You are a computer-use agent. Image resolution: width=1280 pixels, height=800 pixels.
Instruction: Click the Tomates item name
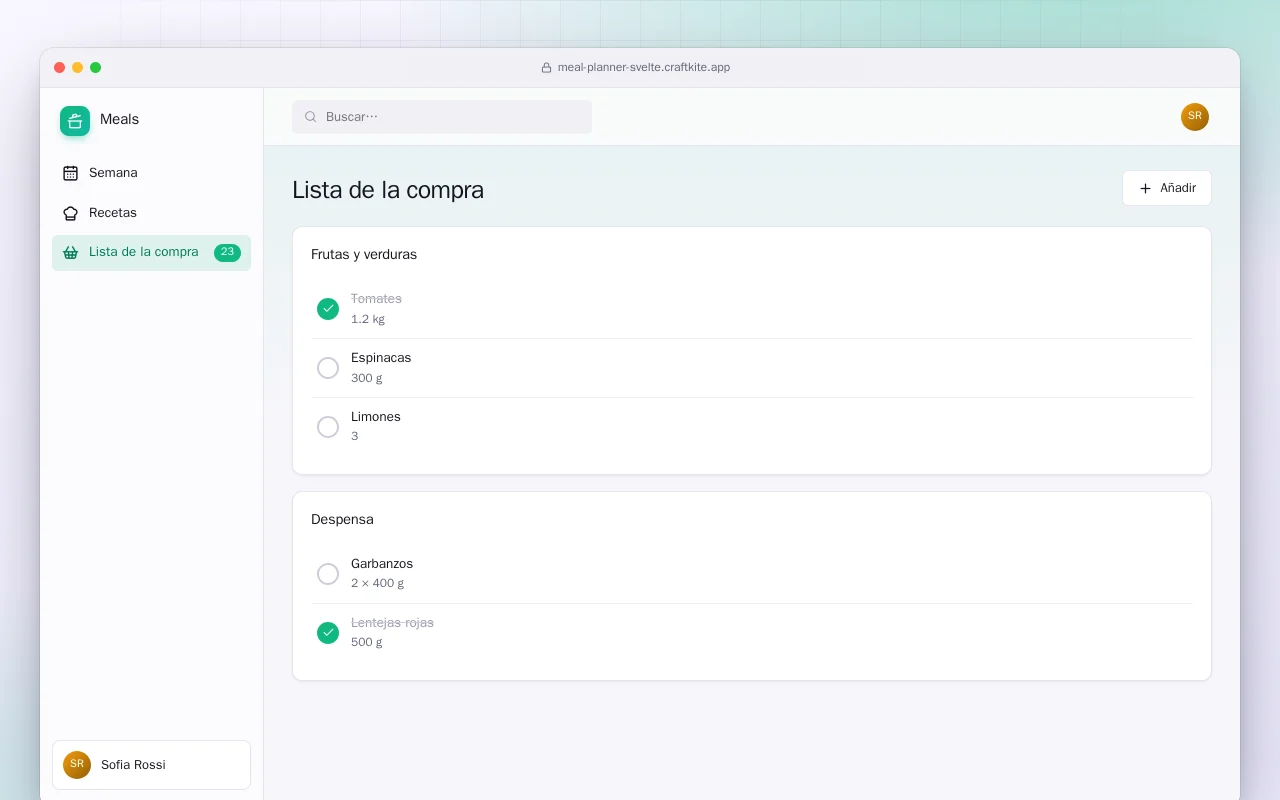376,299
